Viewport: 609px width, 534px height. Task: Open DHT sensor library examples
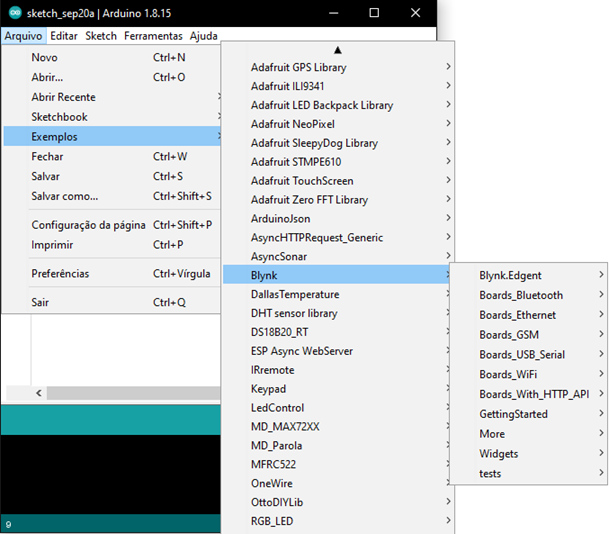[336, 313]
